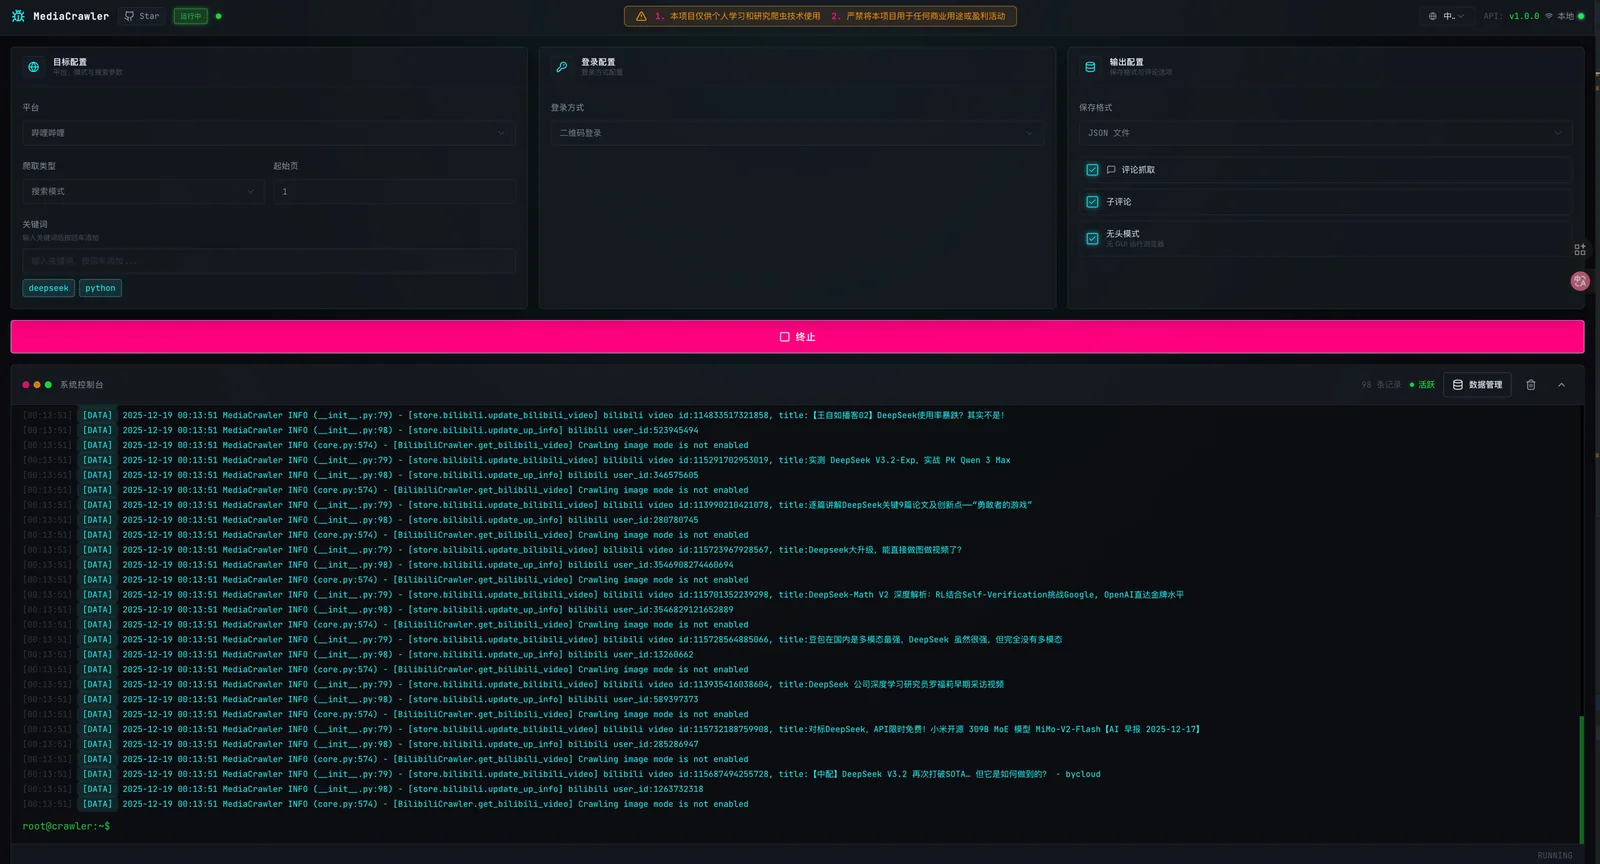Click the warning triangle icon in notice banner

click(x=641, y=16)
